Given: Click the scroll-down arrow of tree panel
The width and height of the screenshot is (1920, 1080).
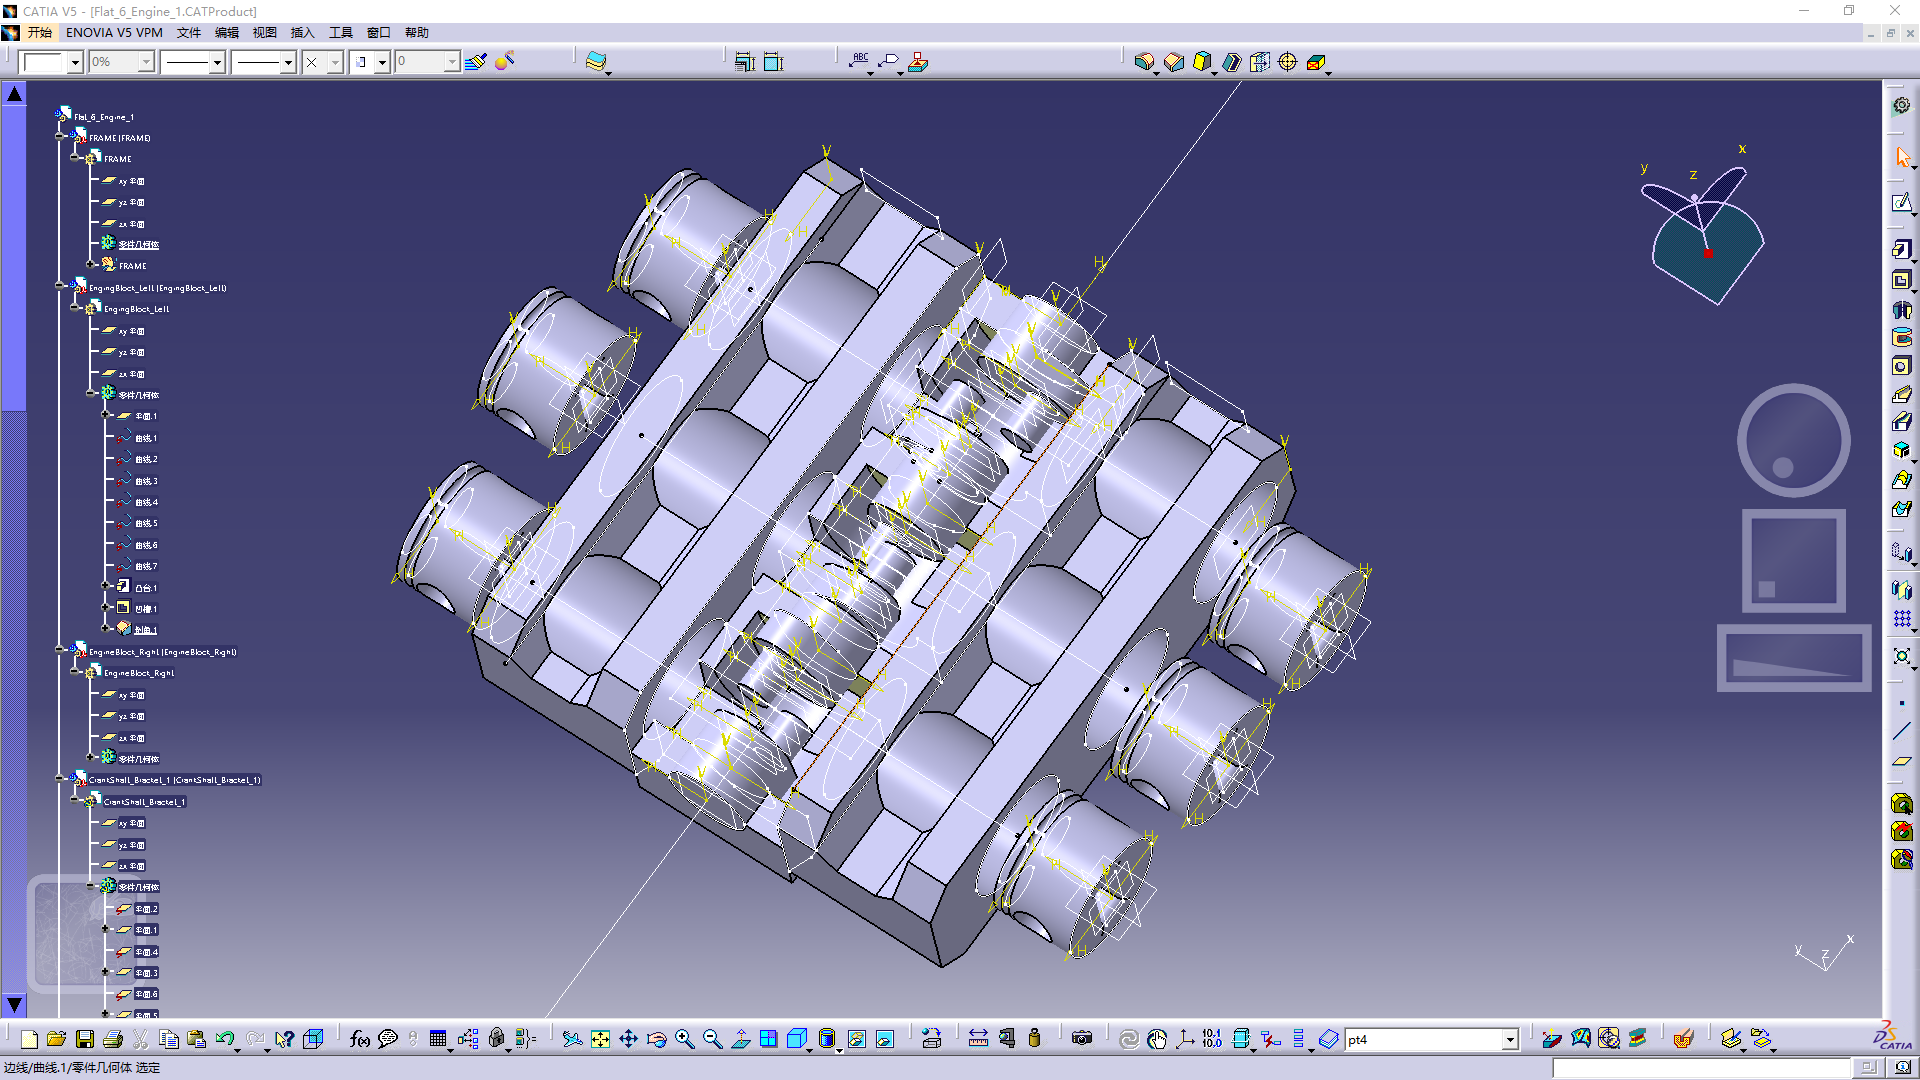Looking at the screenshot, I should tap(14, 1005).
